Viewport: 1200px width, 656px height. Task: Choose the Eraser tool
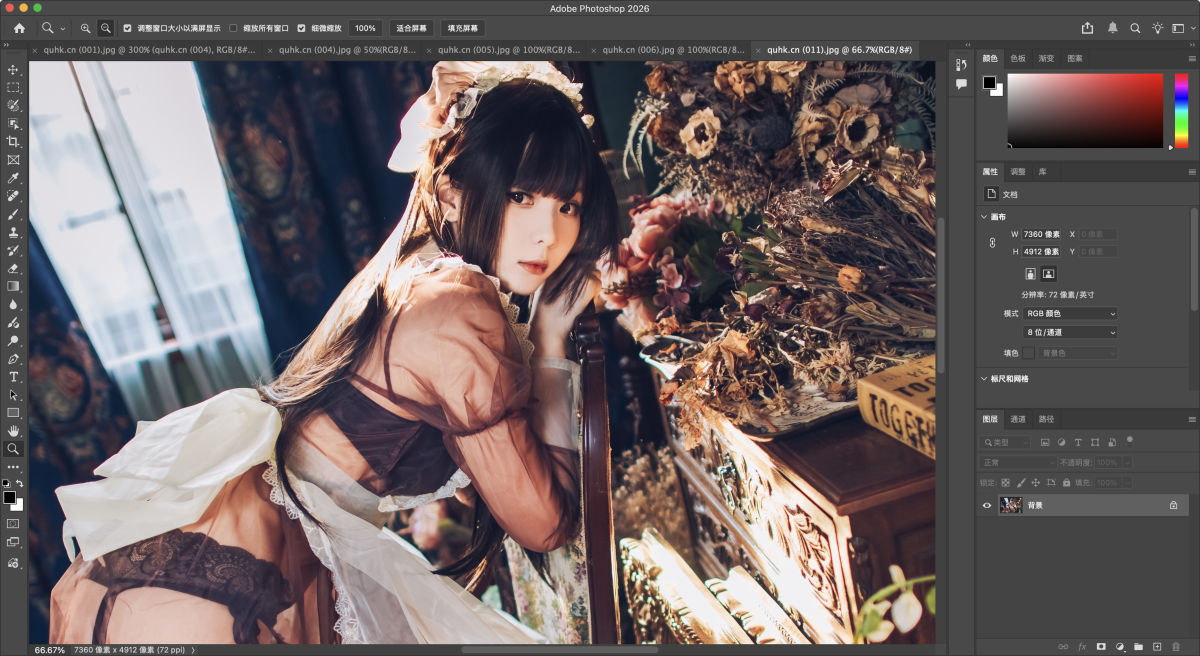coord(14,268)
